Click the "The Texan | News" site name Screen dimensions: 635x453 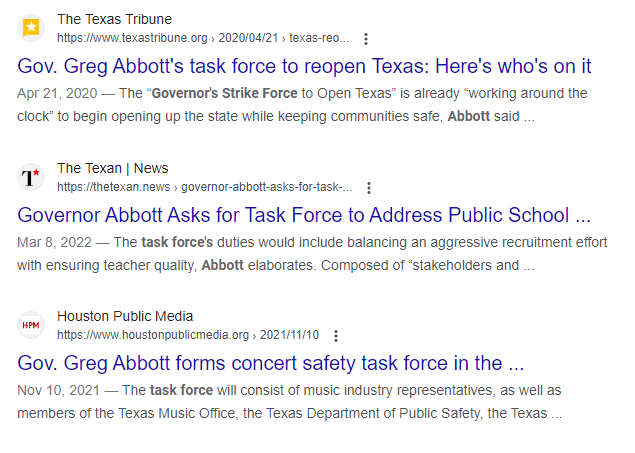[x=113, y=168]
